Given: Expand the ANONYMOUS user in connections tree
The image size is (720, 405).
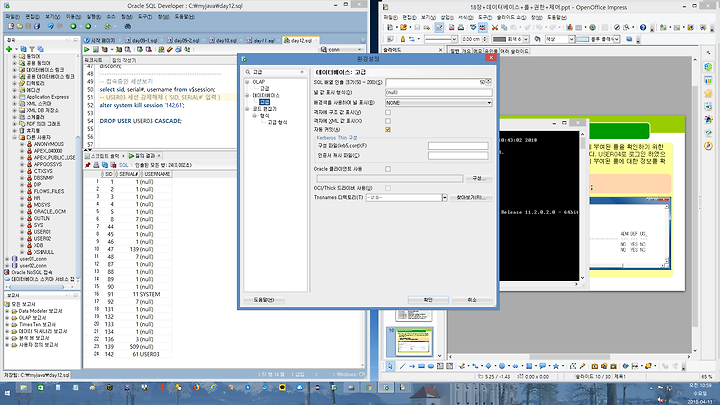Looking at the screenshot, I should pyautogui.click(x=22, y=144).
